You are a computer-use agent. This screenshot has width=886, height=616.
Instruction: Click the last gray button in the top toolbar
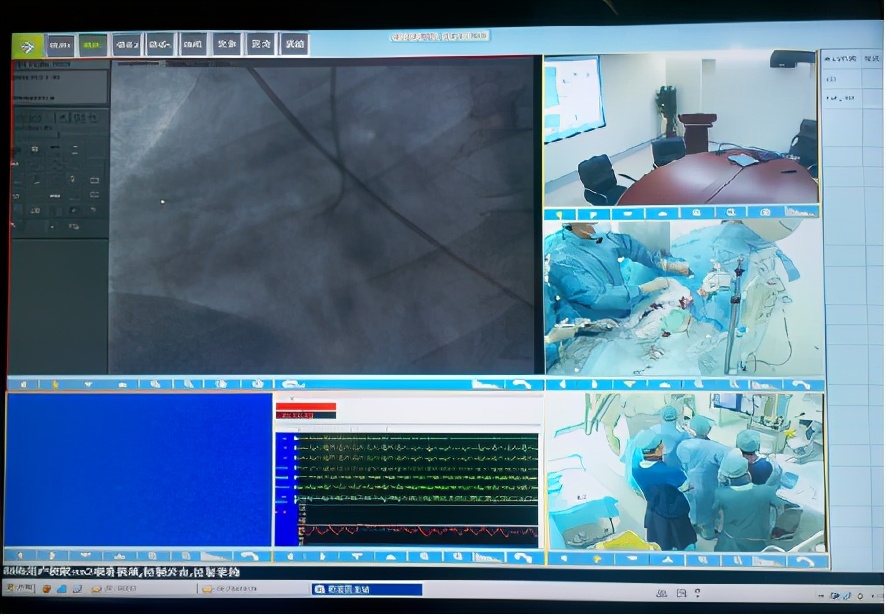click(x=294, y=44)
